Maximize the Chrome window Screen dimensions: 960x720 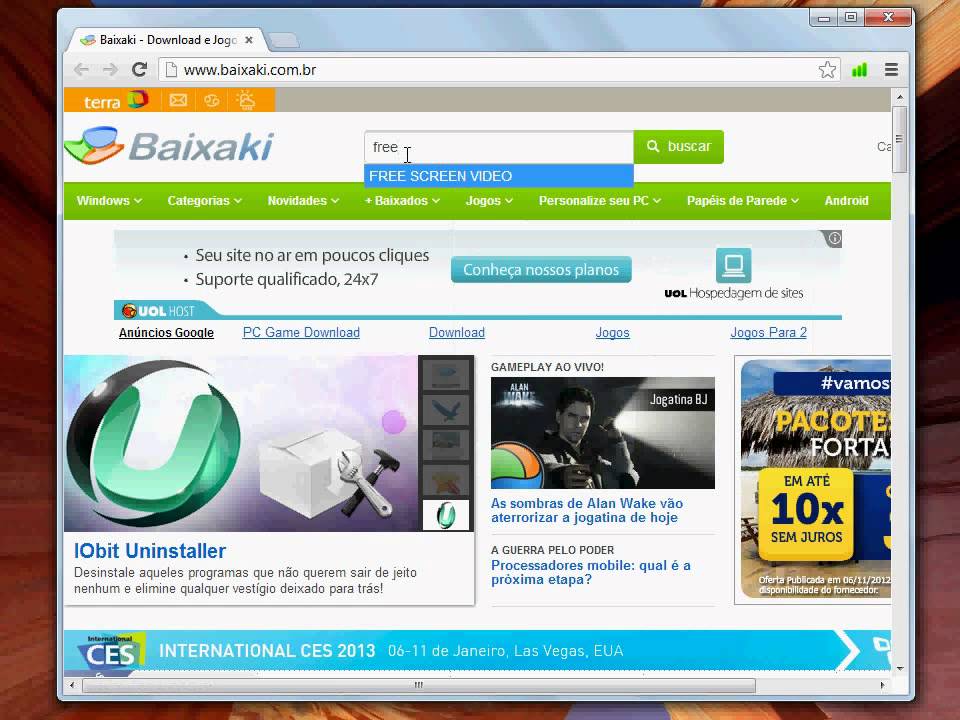pyautogui.click(x=851, y=18)
